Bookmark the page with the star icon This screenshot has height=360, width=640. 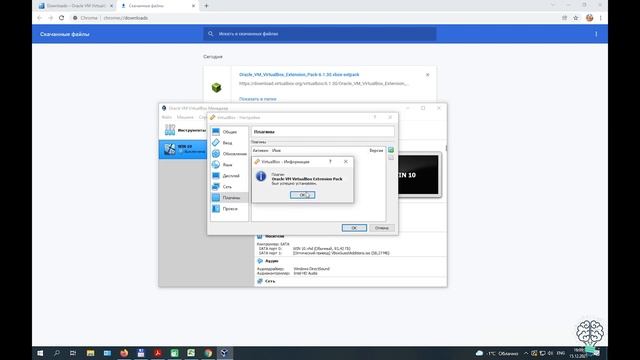[576, 18]
